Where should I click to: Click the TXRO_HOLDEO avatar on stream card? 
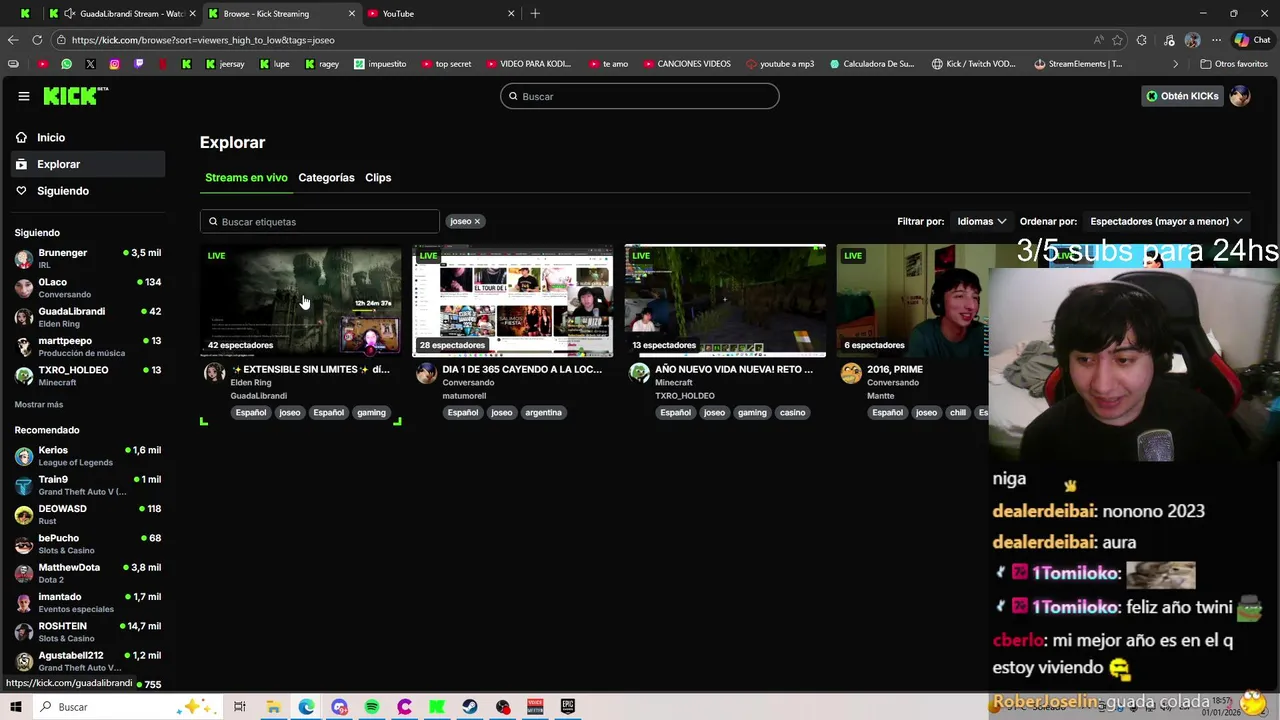click(638, 373)
